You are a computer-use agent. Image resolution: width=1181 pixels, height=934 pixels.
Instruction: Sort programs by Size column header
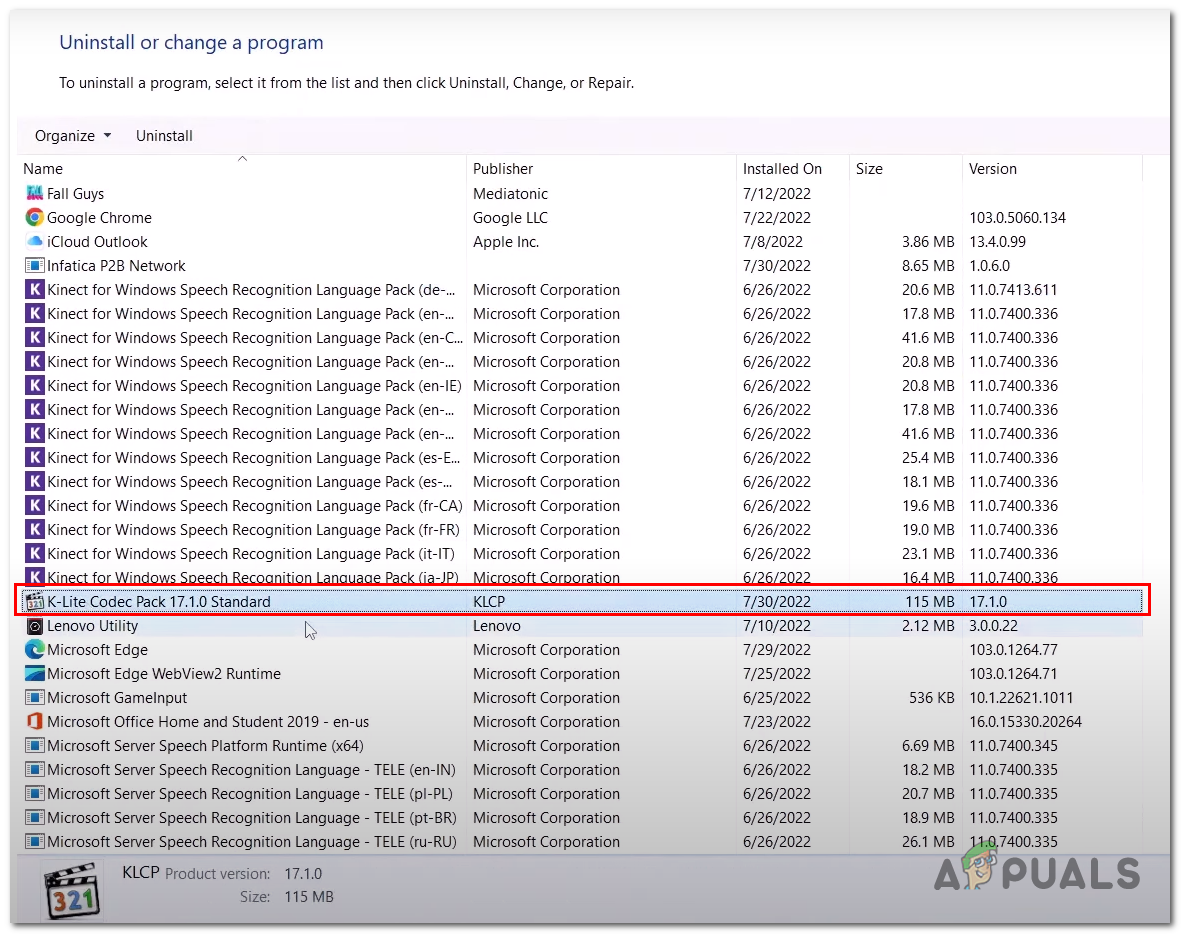click(869, 169)
